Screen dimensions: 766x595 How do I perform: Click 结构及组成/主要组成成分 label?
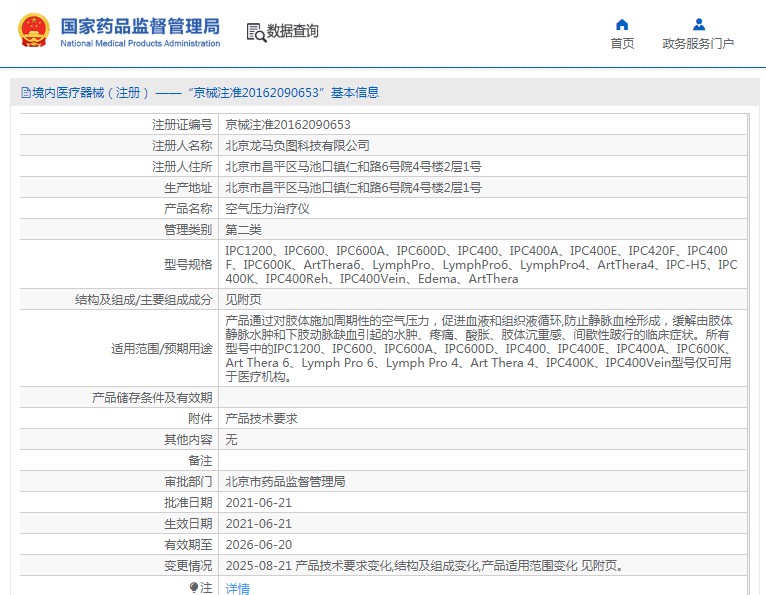tap(143, 299)
